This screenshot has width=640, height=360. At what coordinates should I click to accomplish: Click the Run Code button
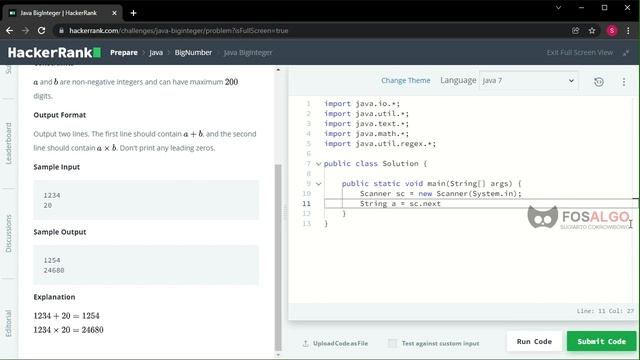[x=534, y=341]
